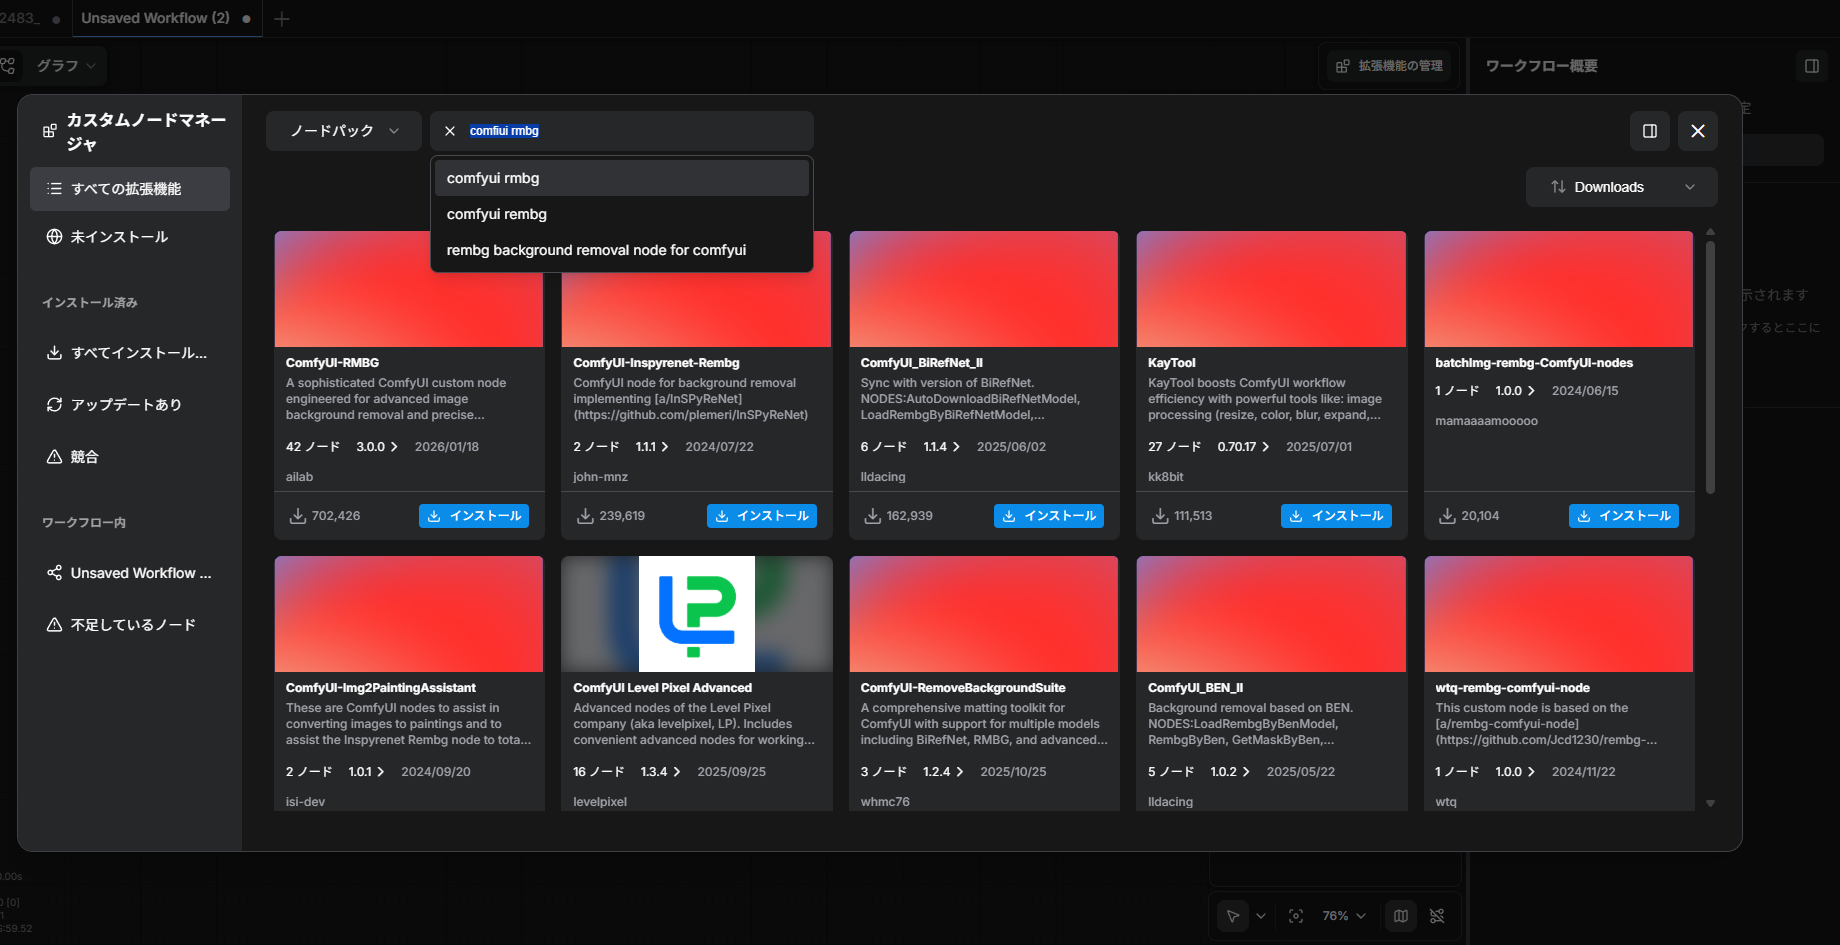Click the search input field with 'comfiui rmbg'
1840x945 pixels.
click(x=621, y=131)
